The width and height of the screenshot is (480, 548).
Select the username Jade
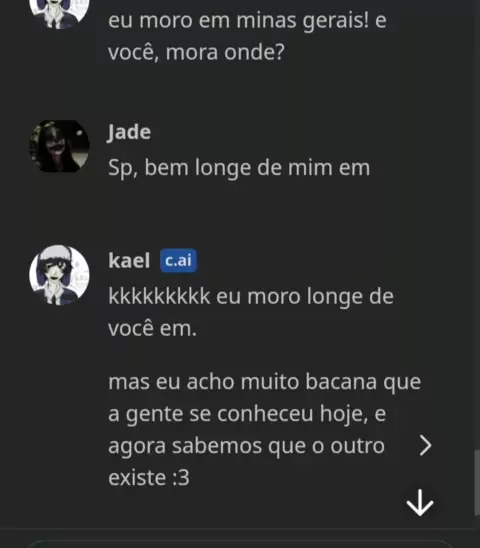pyautogui.click(x=129, y=132)
